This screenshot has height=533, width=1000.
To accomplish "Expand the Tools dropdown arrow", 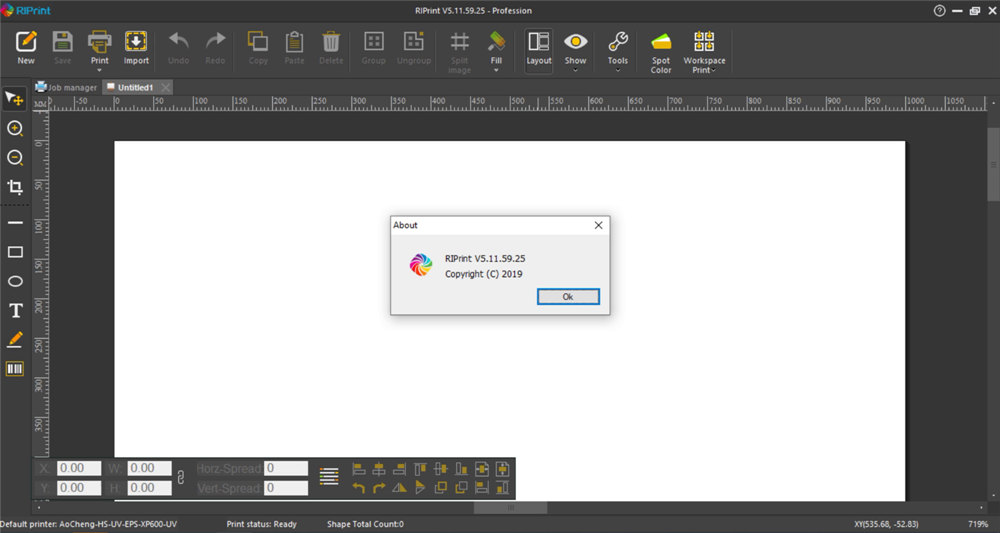I will (617, 71).
